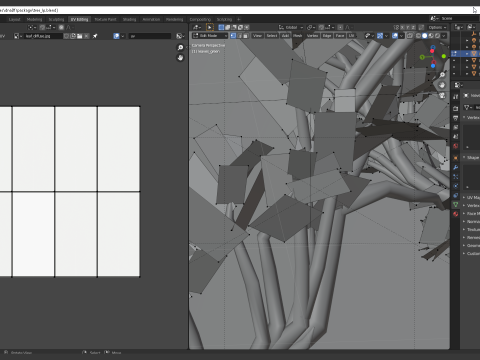
Task: Open the Select menu button in viewport
Action: [x=272, y=36]
